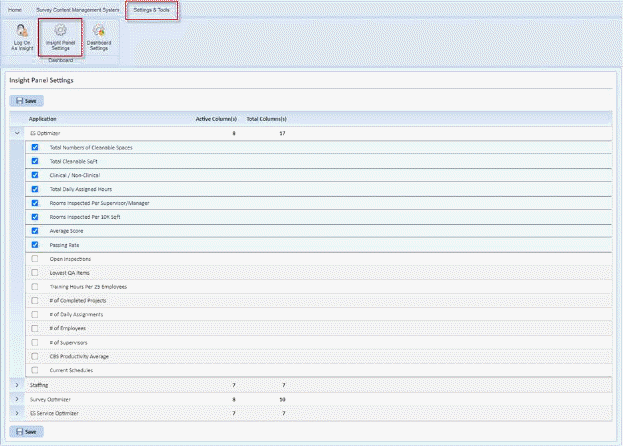623x446 pixels.
Task: Expand the Survey Optimizer row
Action: coord(17,398)
